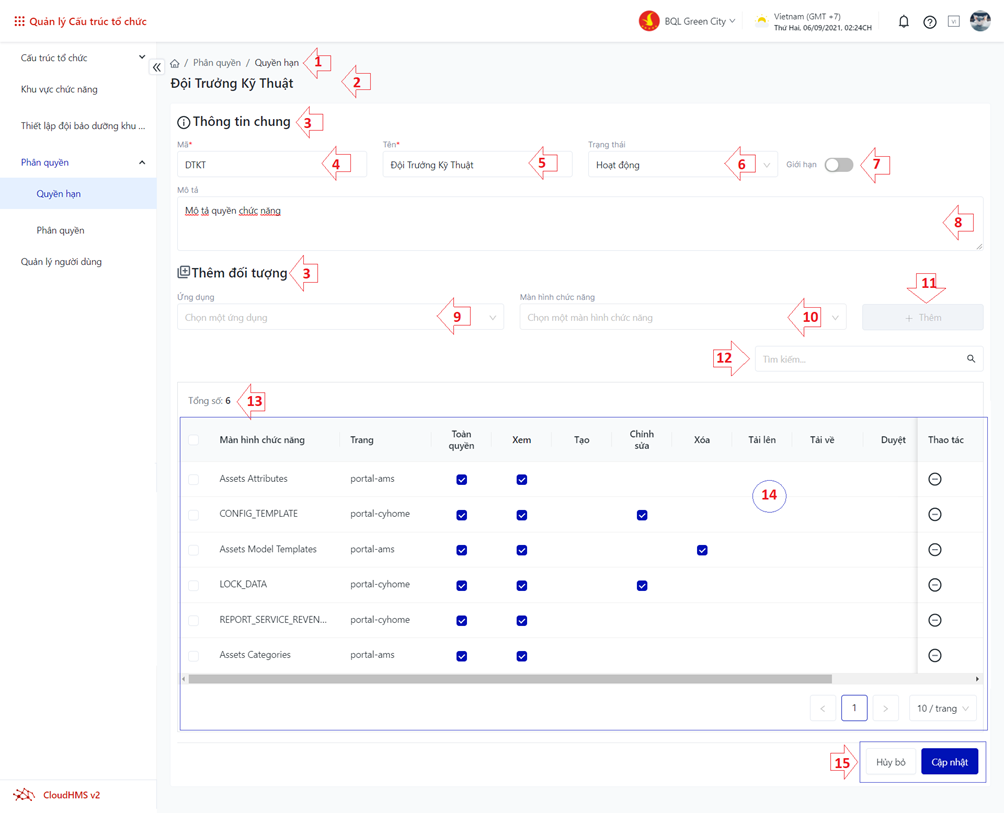
Task: Select Phân quyền submenu item in sidebar
Action: 60,230
